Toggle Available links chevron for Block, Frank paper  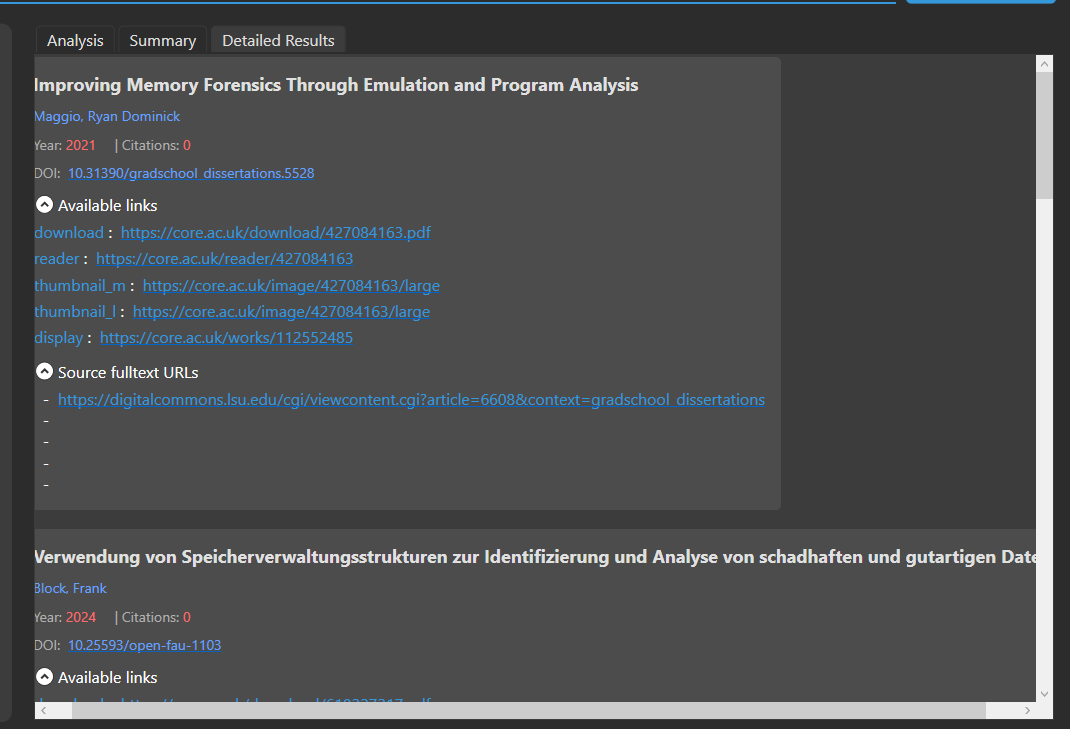(x=44, y=677)
